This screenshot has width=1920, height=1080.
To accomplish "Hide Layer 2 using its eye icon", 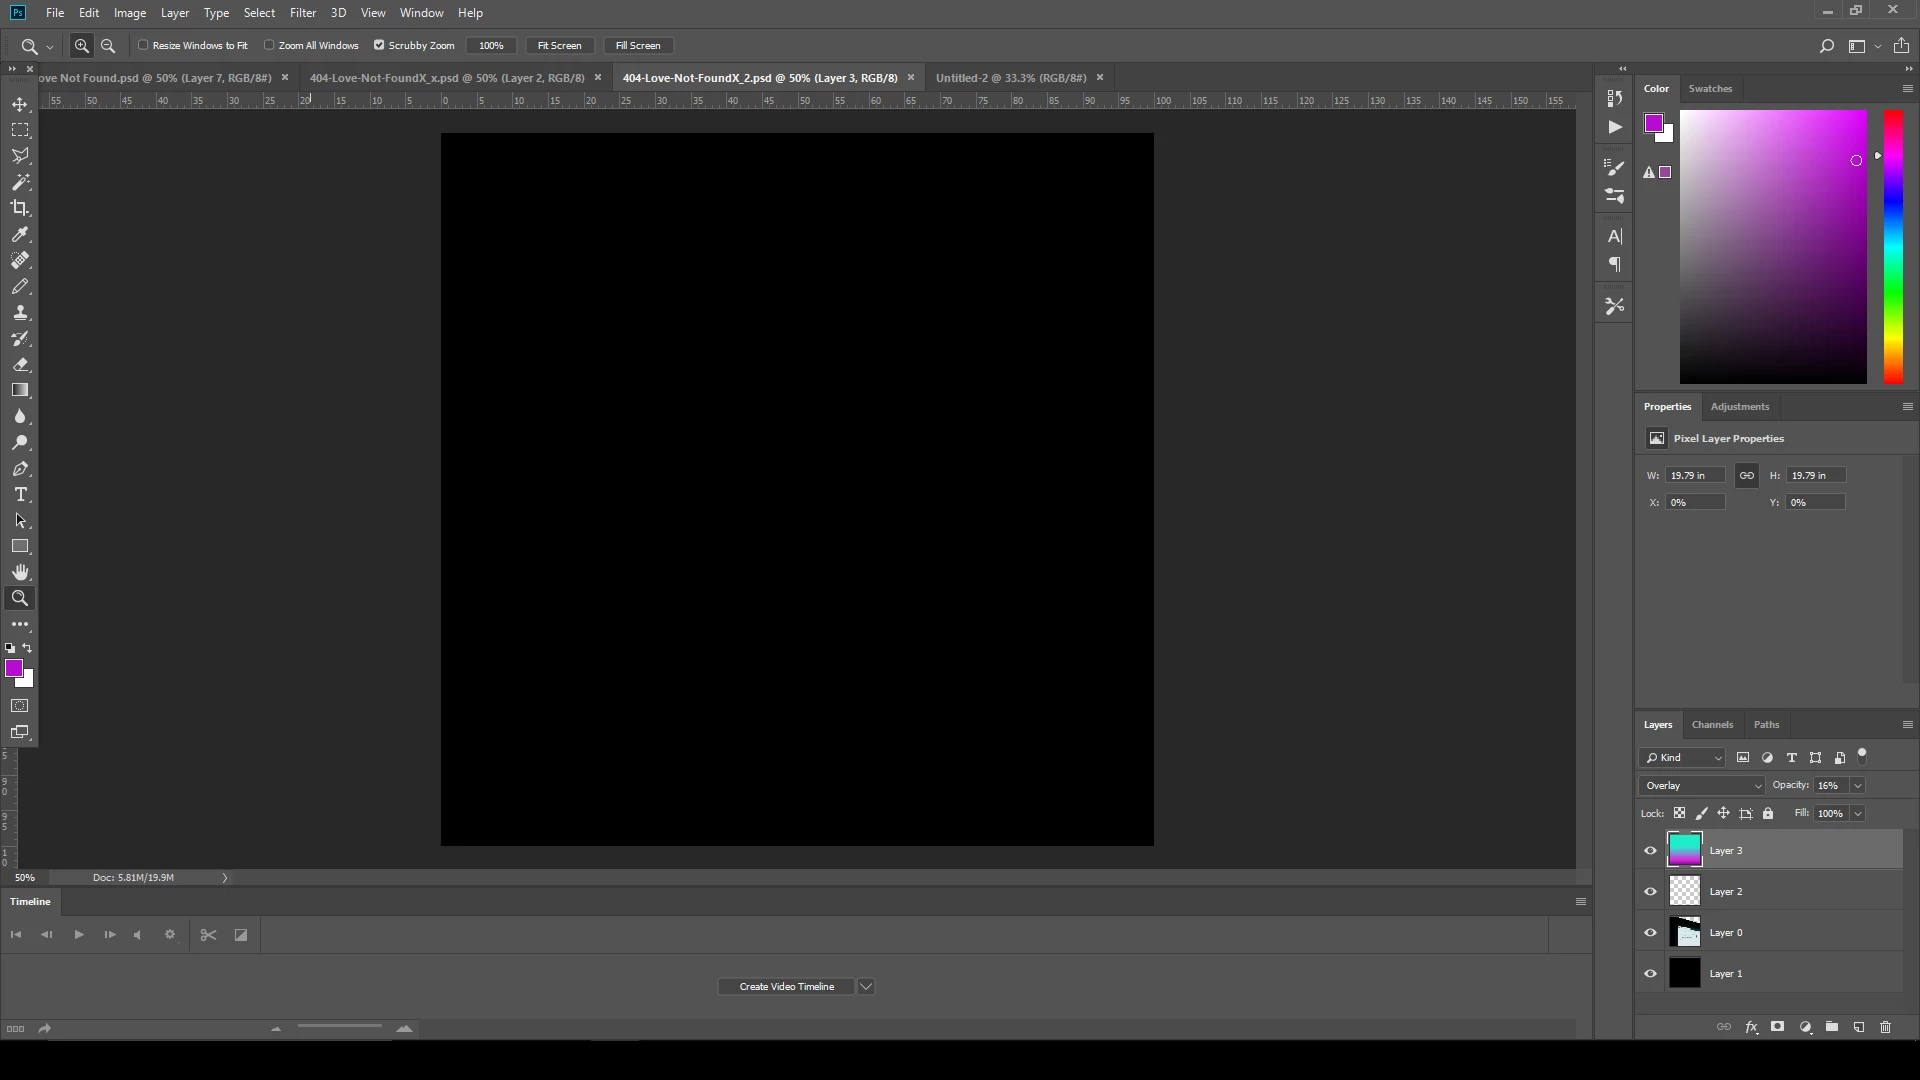I will coord(1650,892).
